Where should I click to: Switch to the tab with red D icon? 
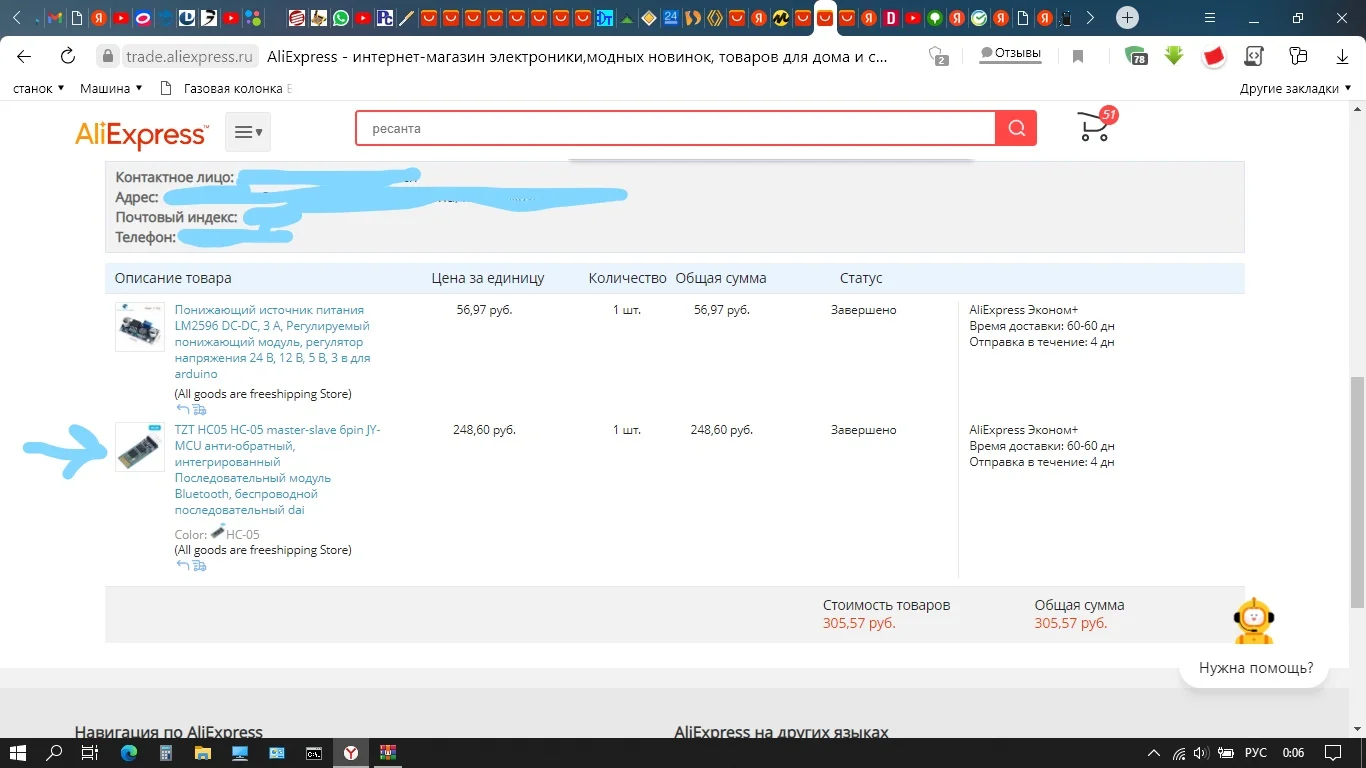click(891, 18)
